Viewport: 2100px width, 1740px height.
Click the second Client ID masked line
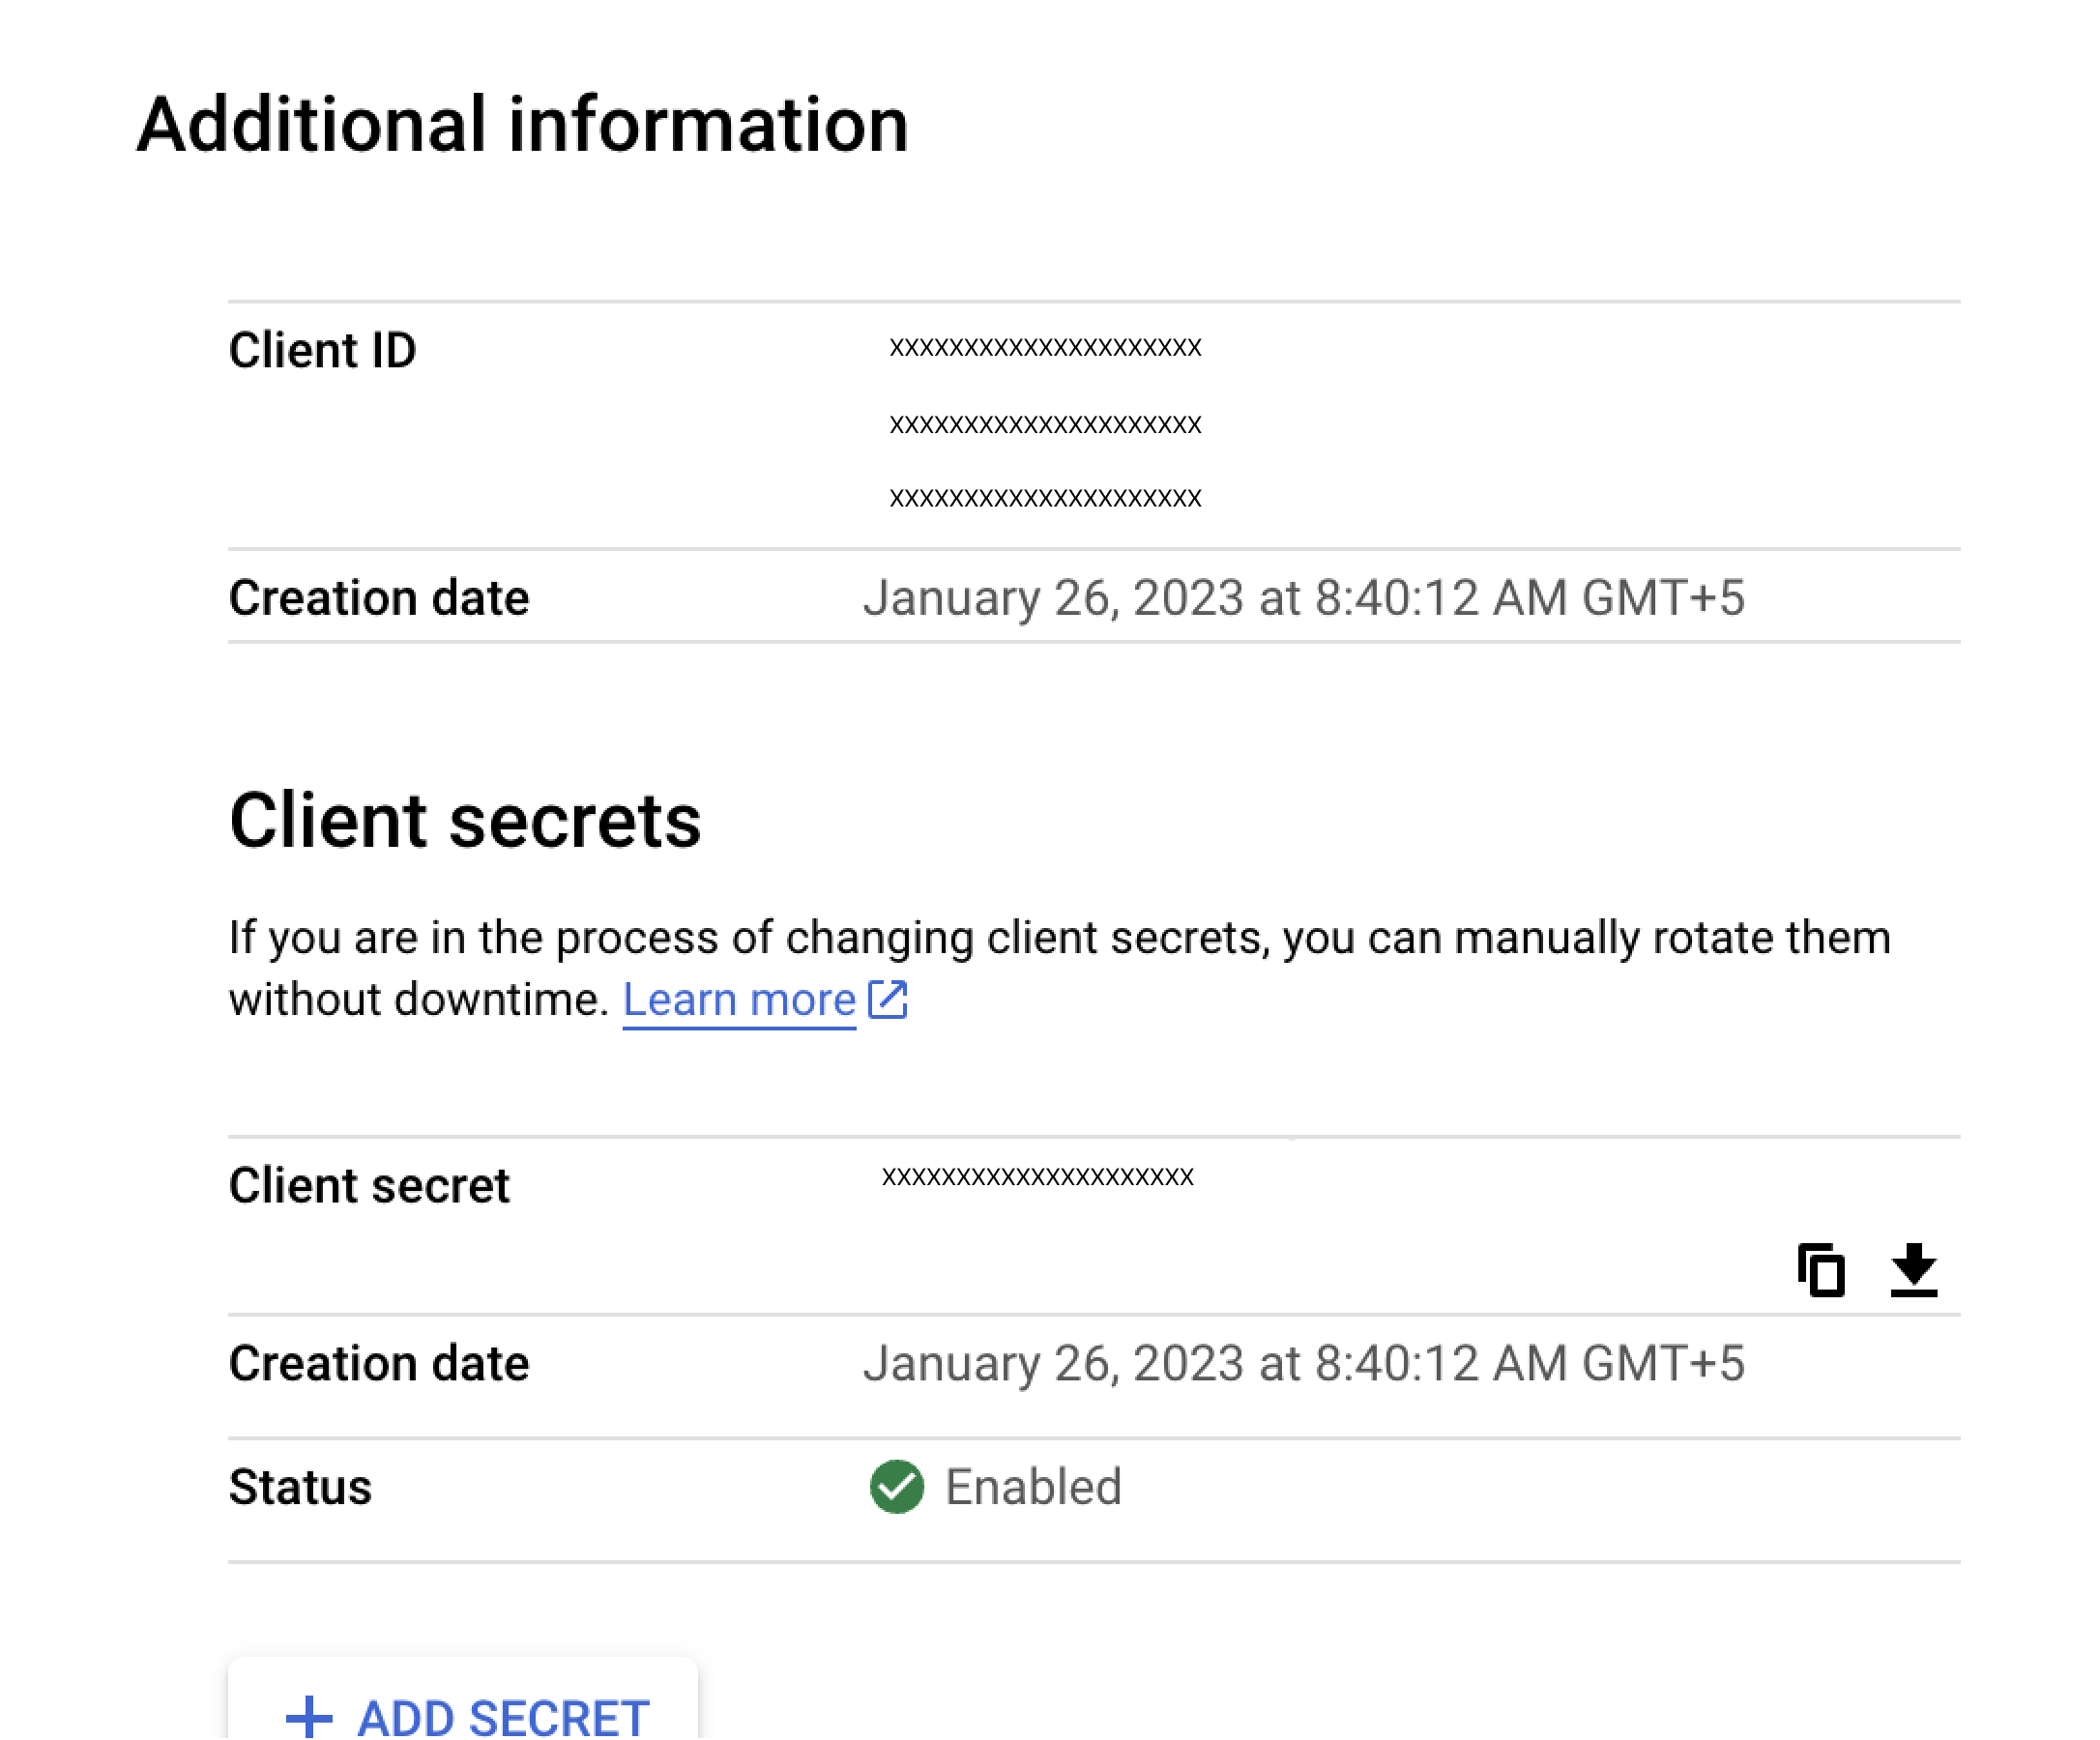pyautogui.click(x=1045, y=424)
